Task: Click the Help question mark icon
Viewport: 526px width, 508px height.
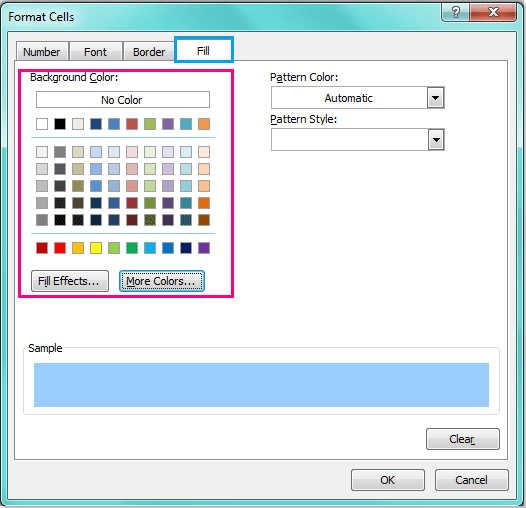Action: 456,12
